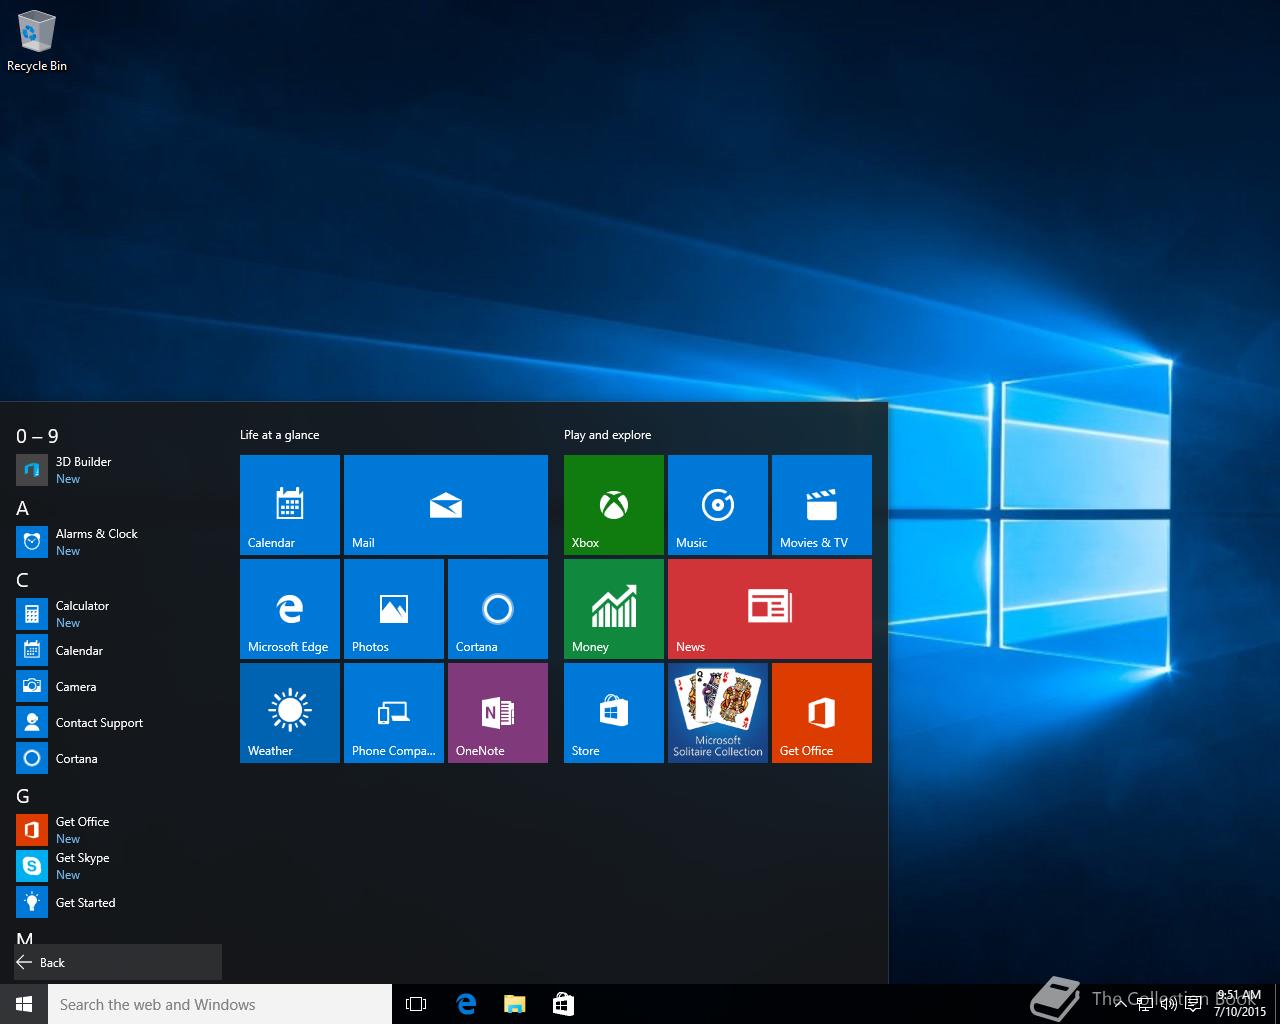Launch Camera from the apps list
The image size is (1280, 1024).
[118, 686]
